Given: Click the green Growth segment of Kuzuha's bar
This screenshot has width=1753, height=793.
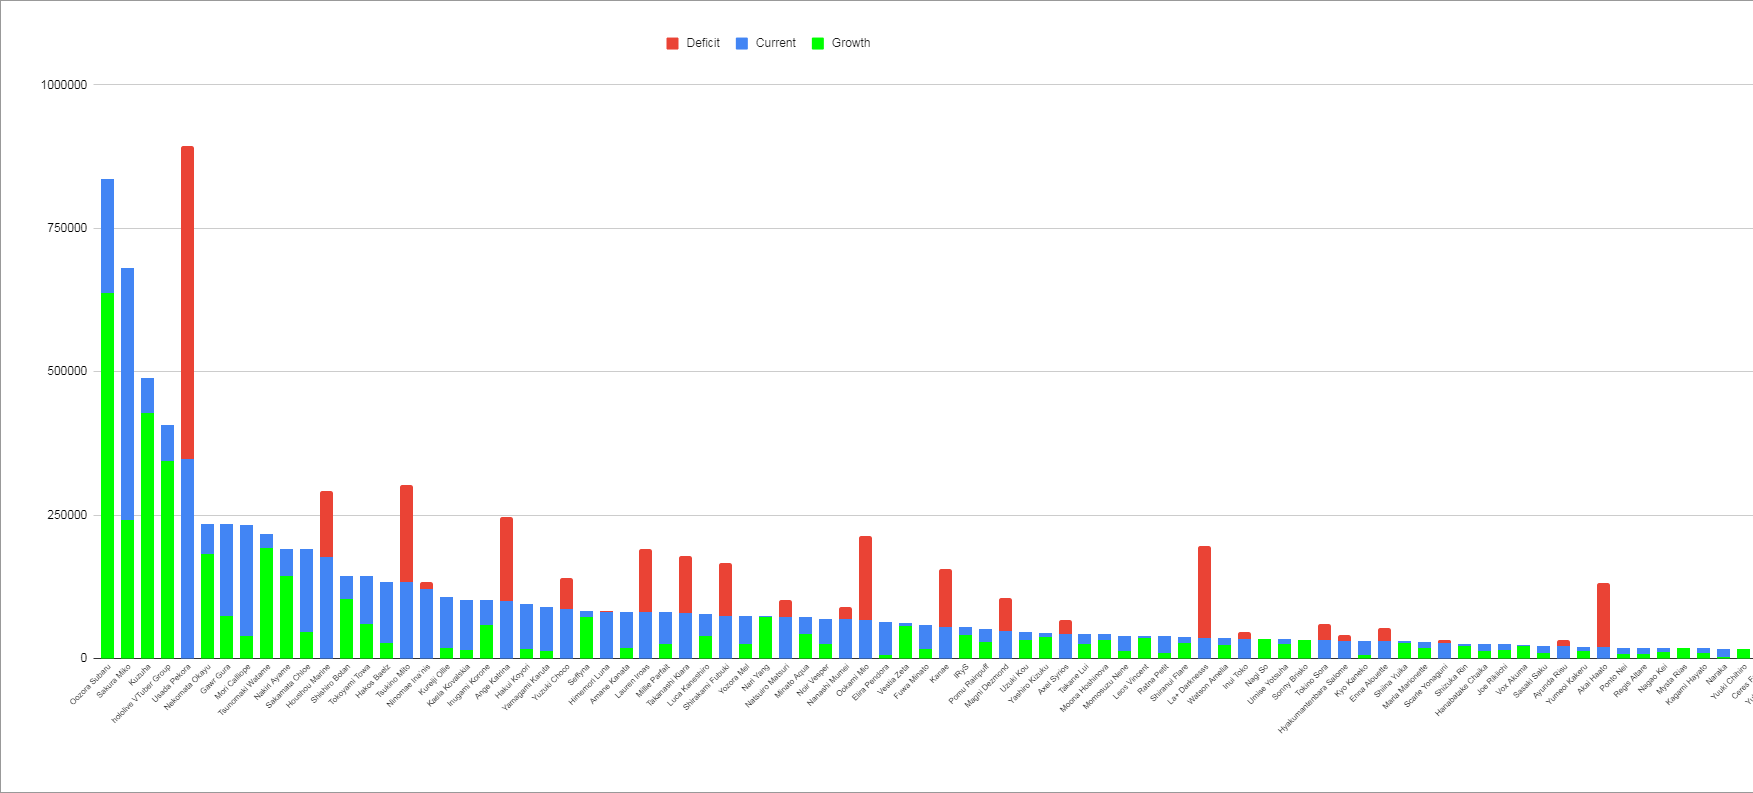Looking at the screenshot, I should pyautogui.click(x=147, y=535).
